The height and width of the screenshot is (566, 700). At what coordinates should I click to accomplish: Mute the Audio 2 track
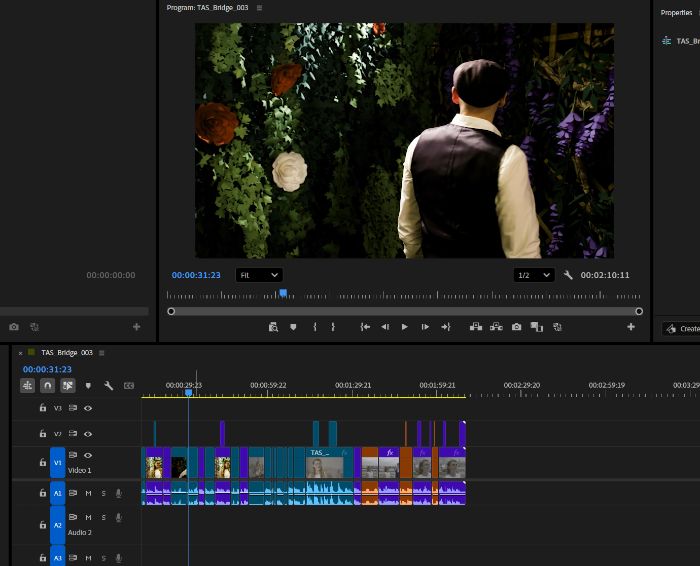[88, 517]
